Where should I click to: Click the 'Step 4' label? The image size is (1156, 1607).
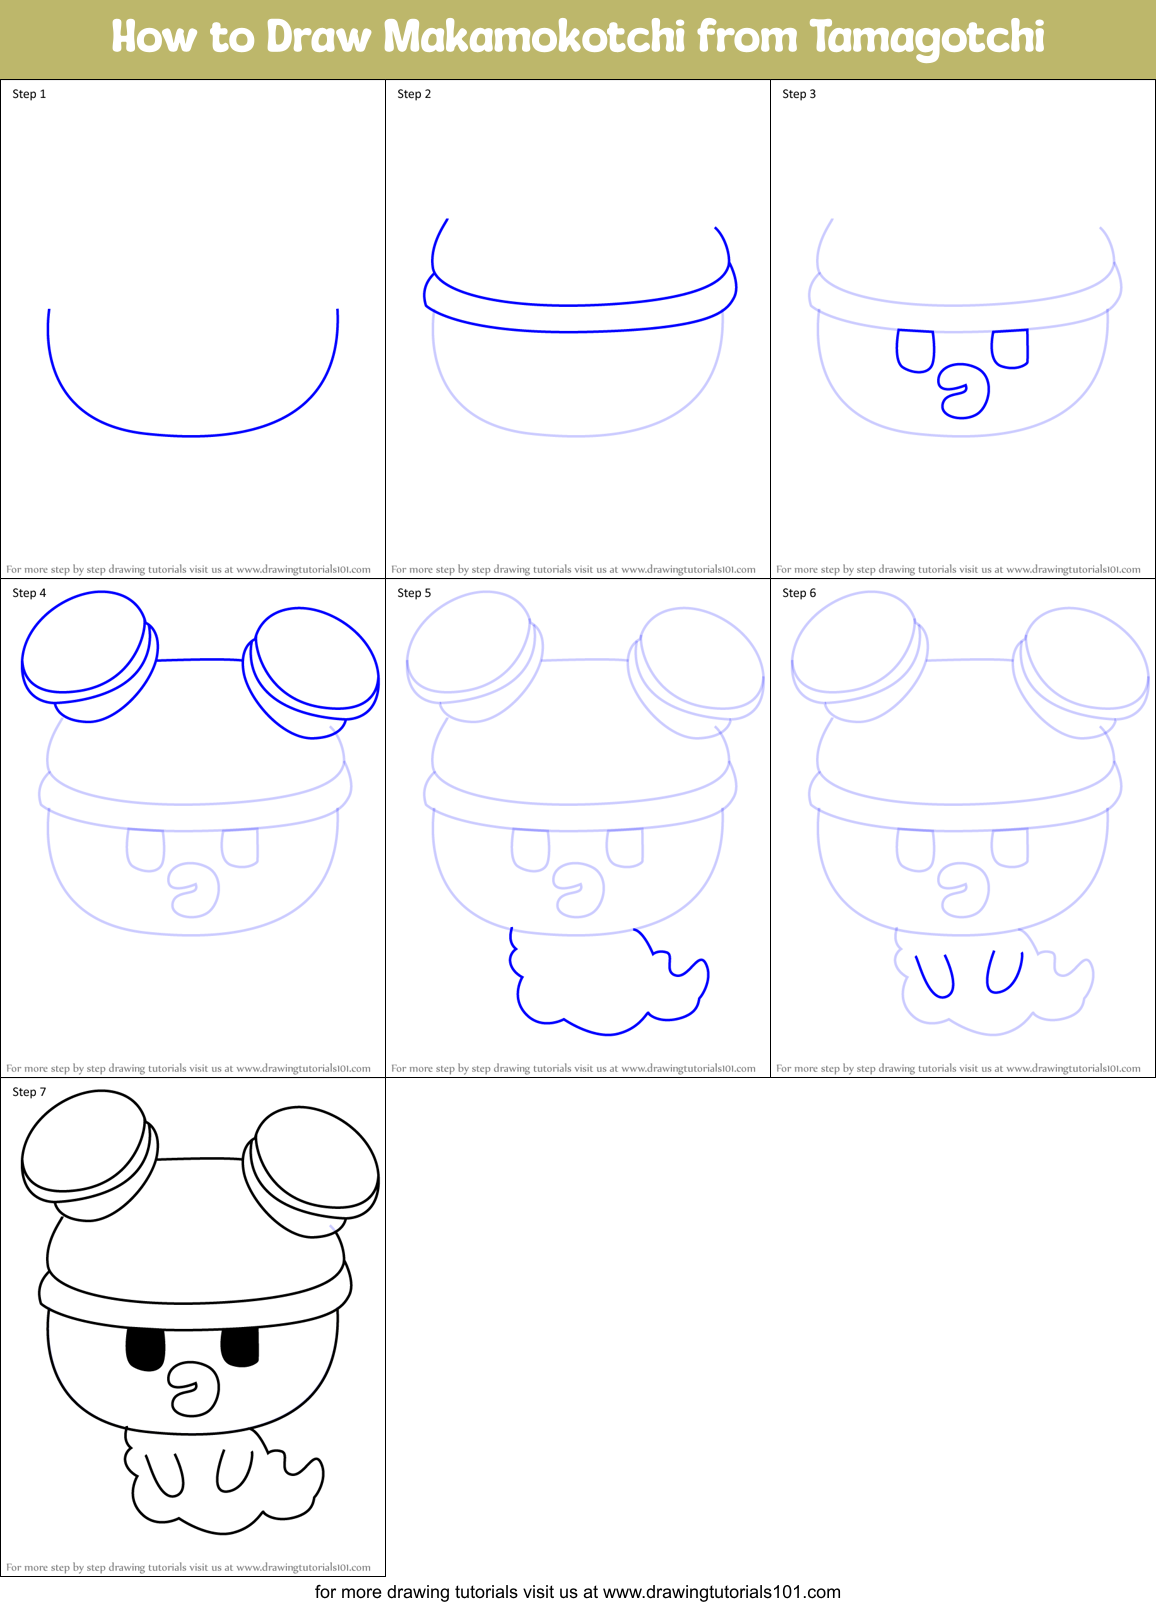pyautogui.click(x=29, y=593)
